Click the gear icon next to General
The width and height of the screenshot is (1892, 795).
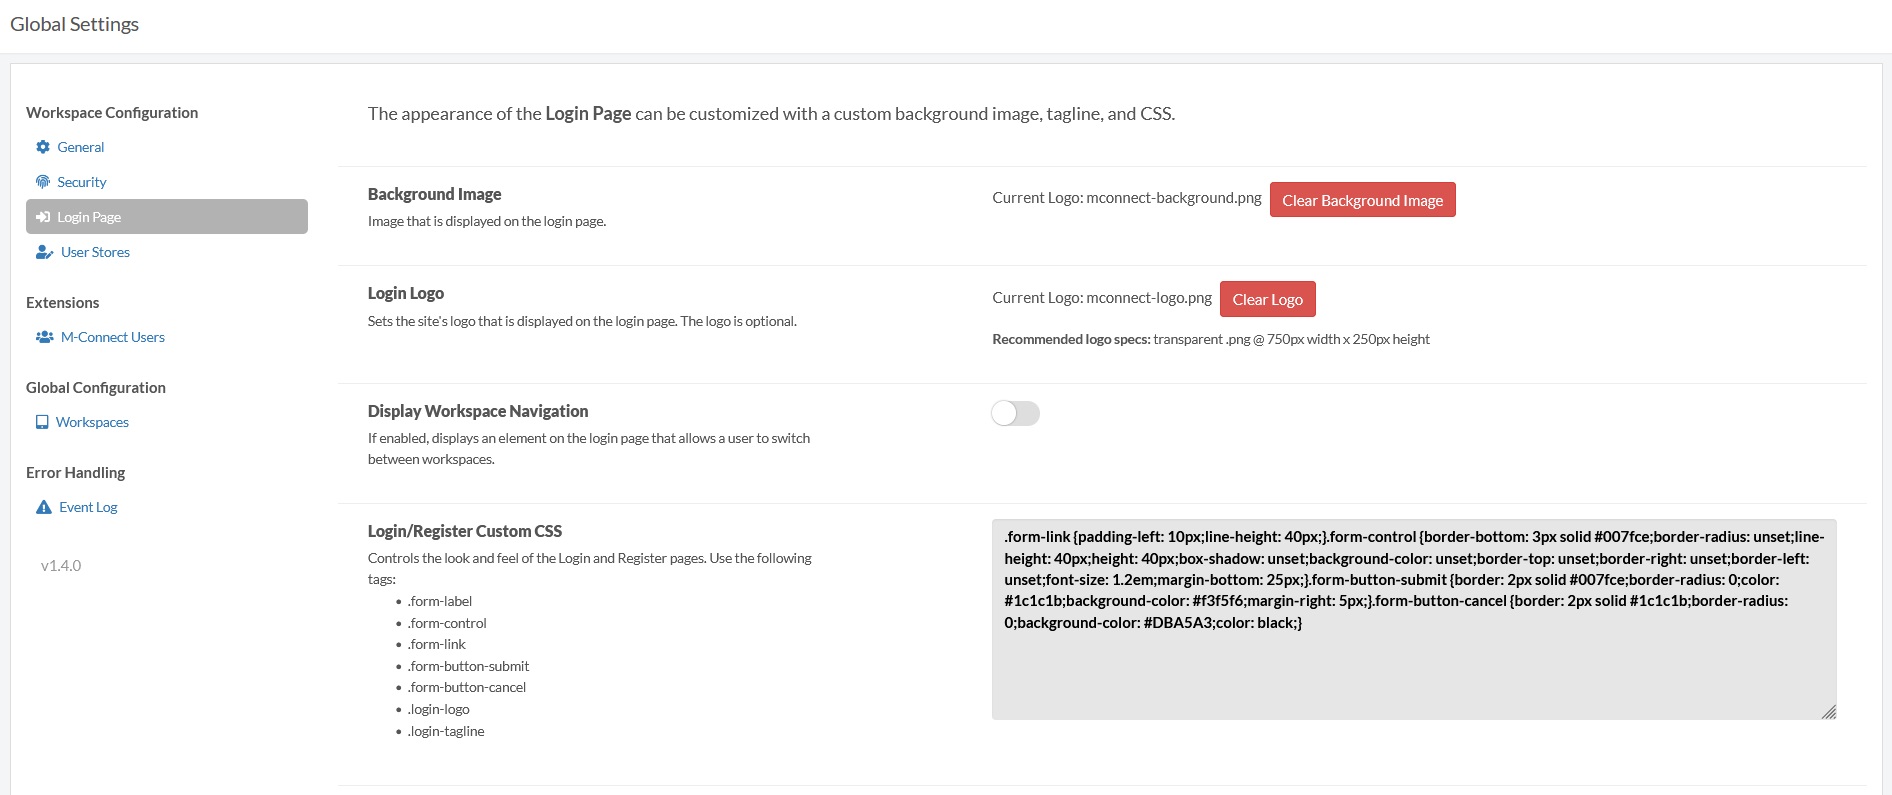point(43,146)
